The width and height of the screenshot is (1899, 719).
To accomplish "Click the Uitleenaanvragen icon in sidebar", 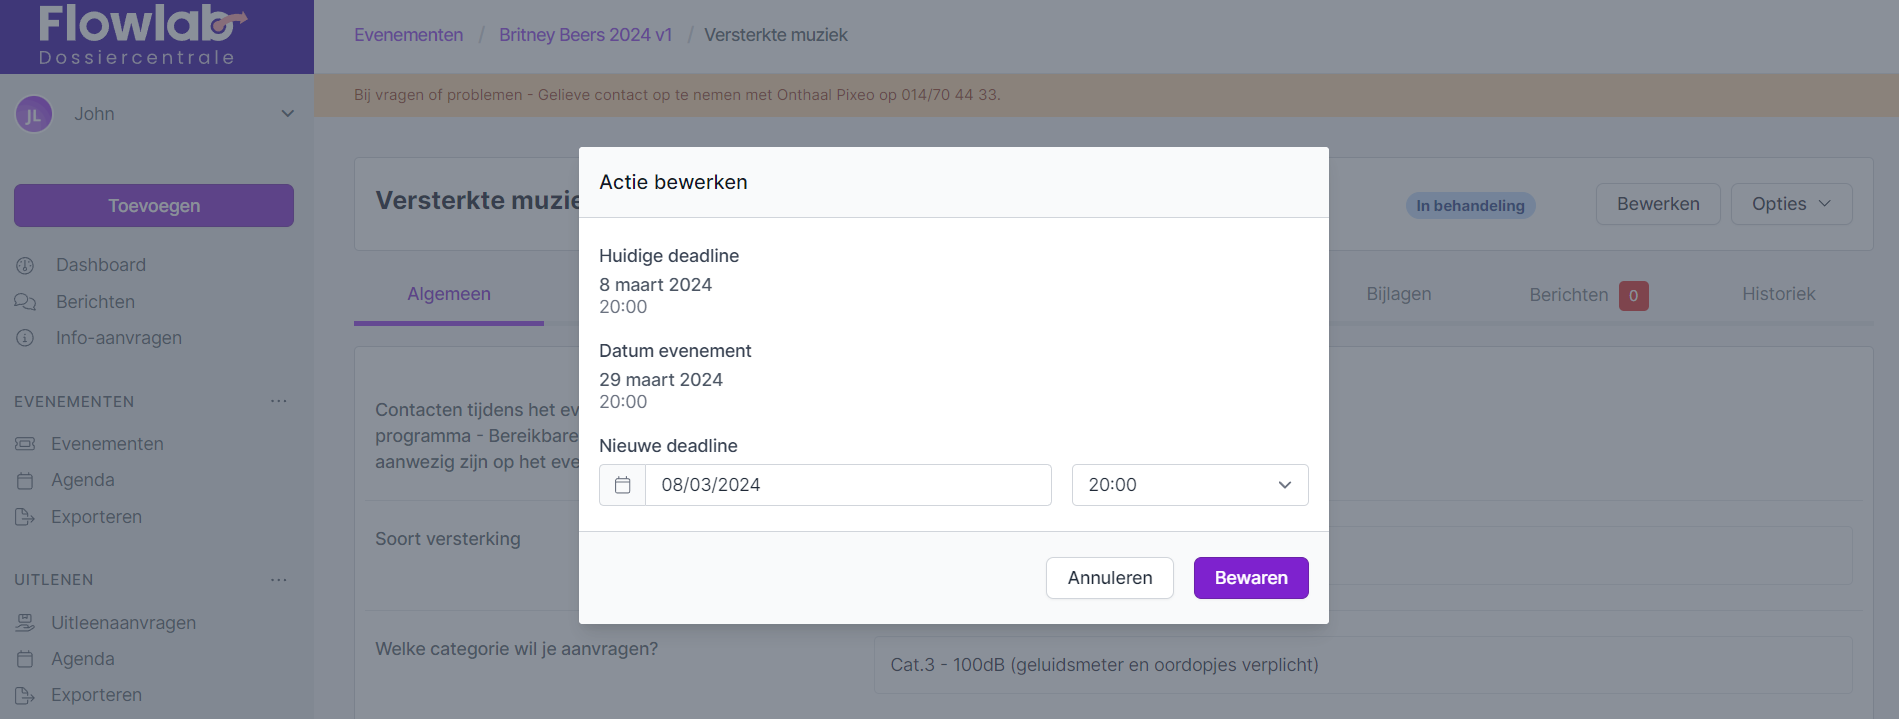I will 25,623.
